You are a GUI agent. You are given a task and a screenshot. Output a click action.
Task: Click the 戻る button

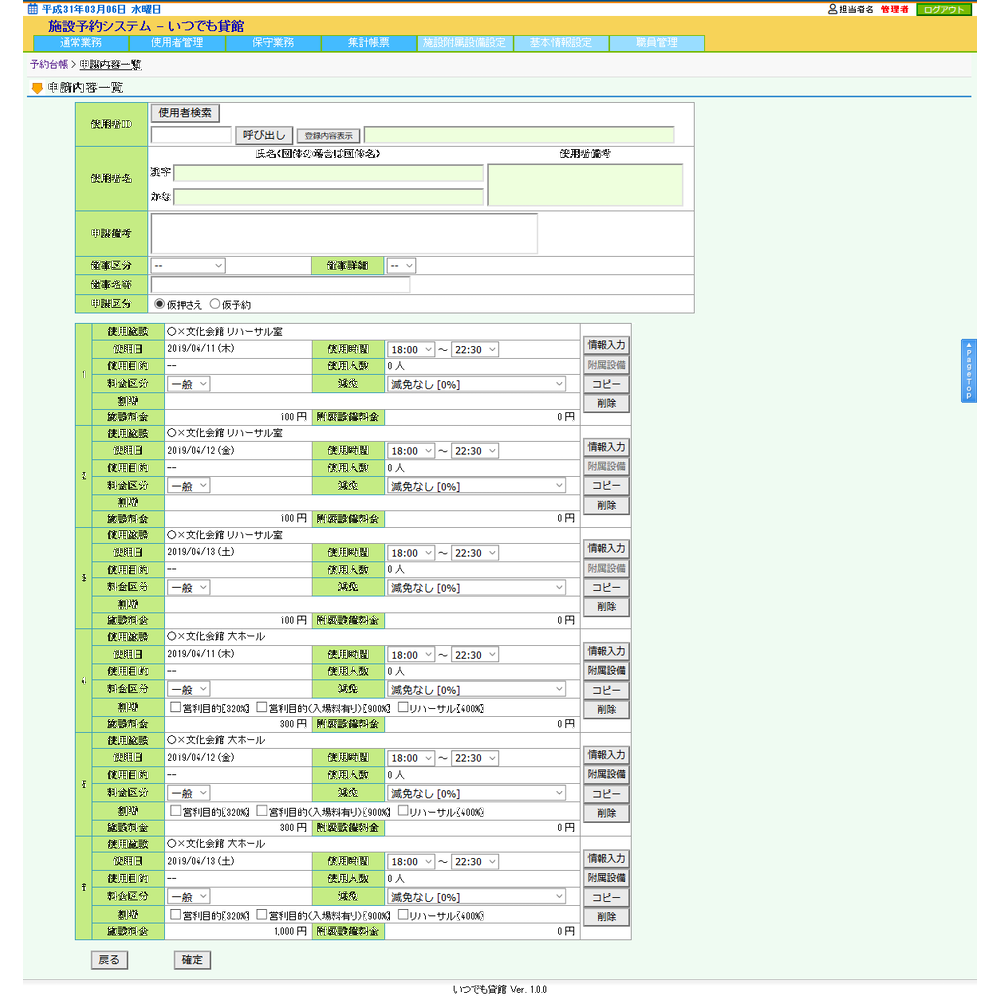(x=109, y=960)
